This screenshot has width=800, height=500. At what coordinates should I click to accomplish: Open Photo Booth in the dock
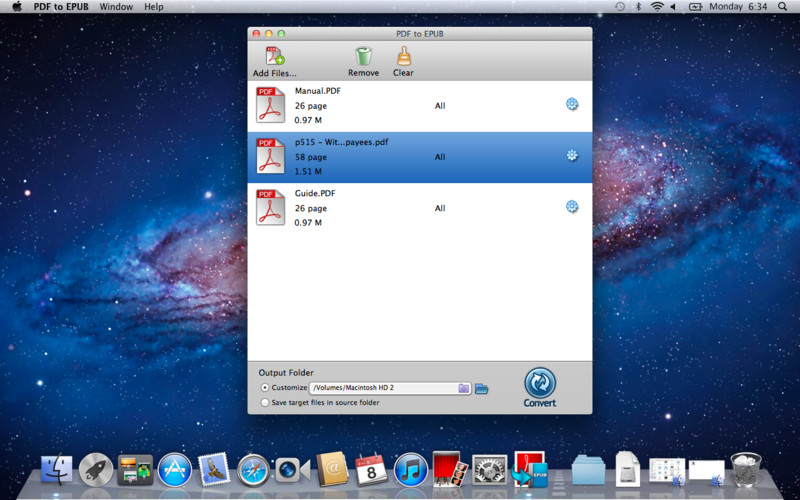[451, 468]
